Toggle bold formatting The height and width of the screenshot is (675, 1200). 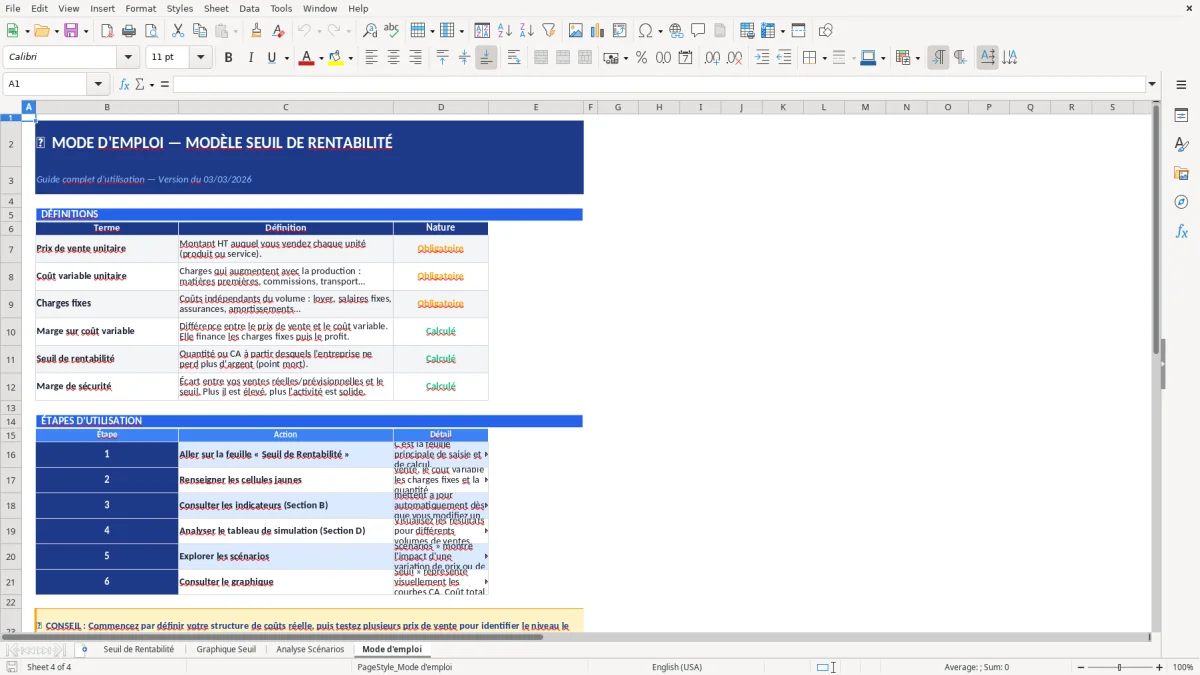point(228,57)
